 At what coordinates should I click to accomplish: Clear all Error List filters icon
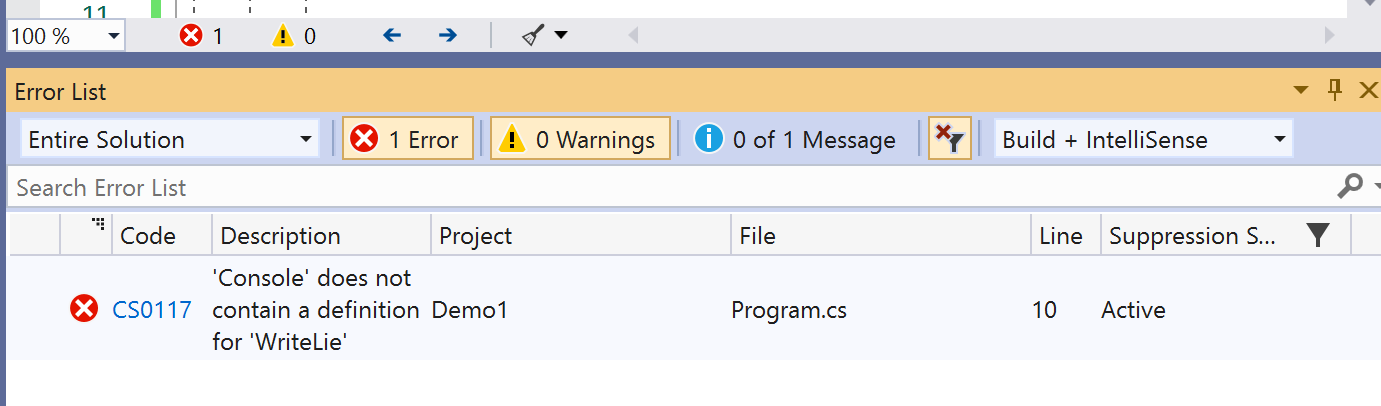pyautogui.click(x=949, y=140)
